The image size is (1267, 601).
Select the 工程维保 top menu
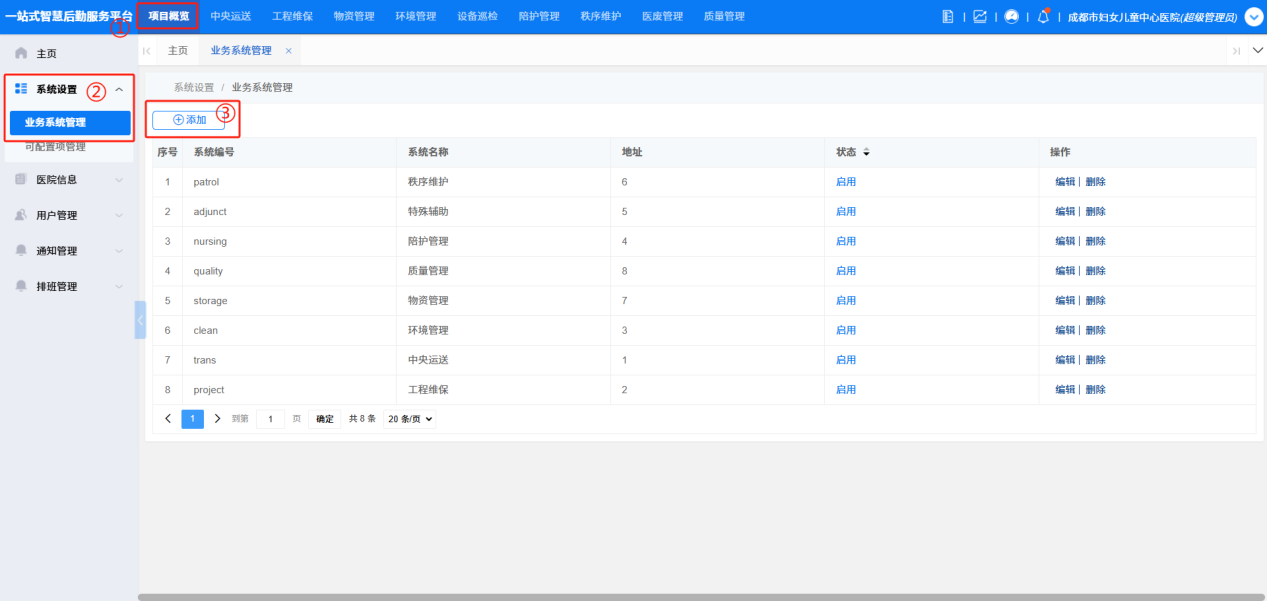pyautogui.click(x=293, y=16)
